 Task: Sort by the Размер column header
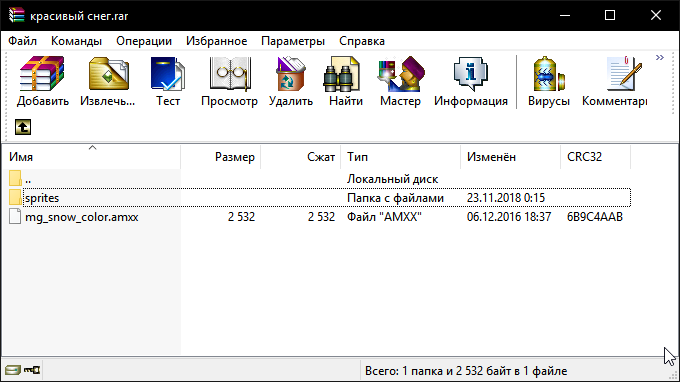pyautogui.click(x=220, y=157)
